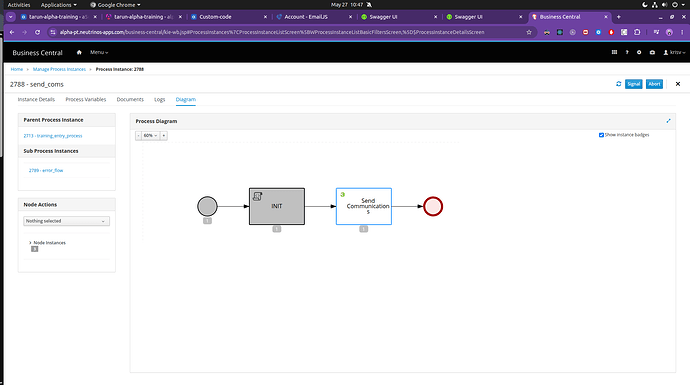The image size is (690, 385).
Task: Open the Chrome extensions puzzle icon
Action: (x=637, y=32)
